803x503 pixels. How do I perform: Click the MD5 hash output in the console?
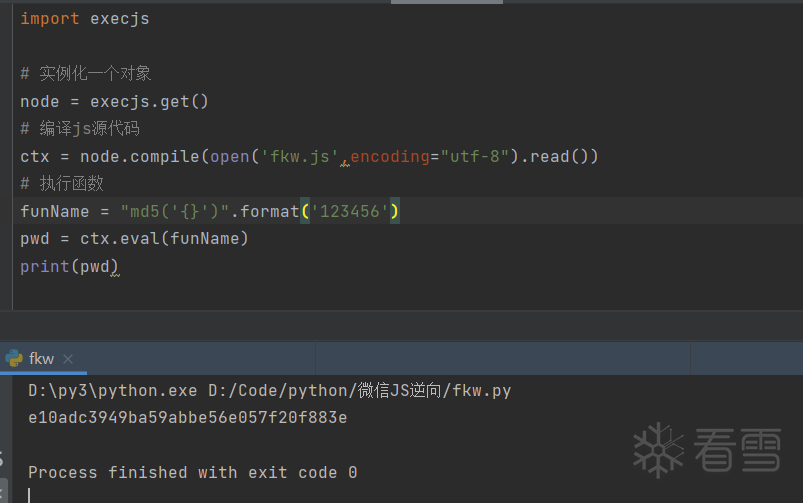pos(187,417)
